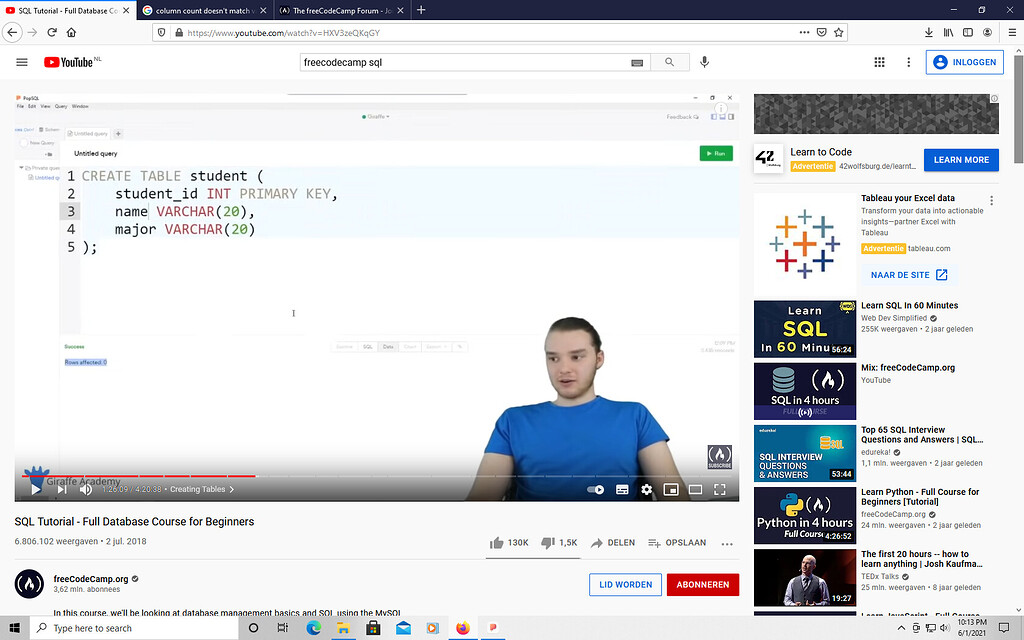Open Windows notification center
Image resolution: width=1024 pixels, height=640 pixels.
coord(1004,628)
